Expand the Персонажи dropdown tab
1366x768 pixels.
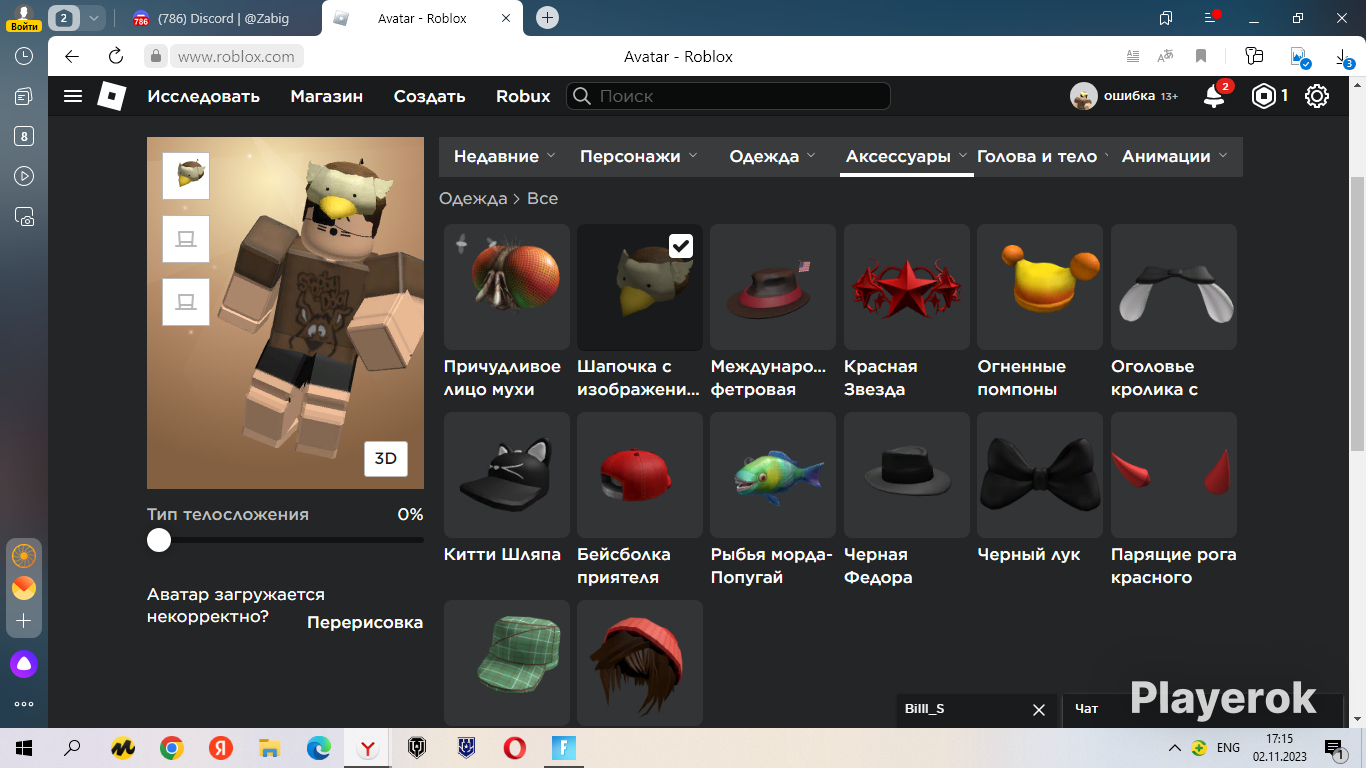pos(638,156)
